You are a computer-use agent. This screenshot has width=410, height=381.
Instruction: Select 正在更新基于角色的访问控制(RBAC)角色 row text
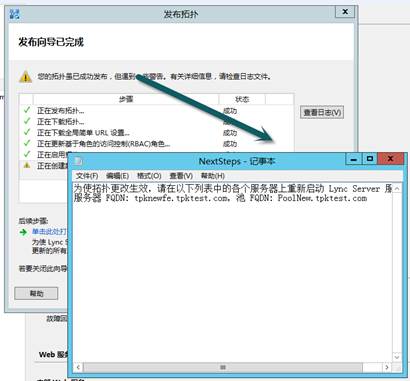pos(103,144)
